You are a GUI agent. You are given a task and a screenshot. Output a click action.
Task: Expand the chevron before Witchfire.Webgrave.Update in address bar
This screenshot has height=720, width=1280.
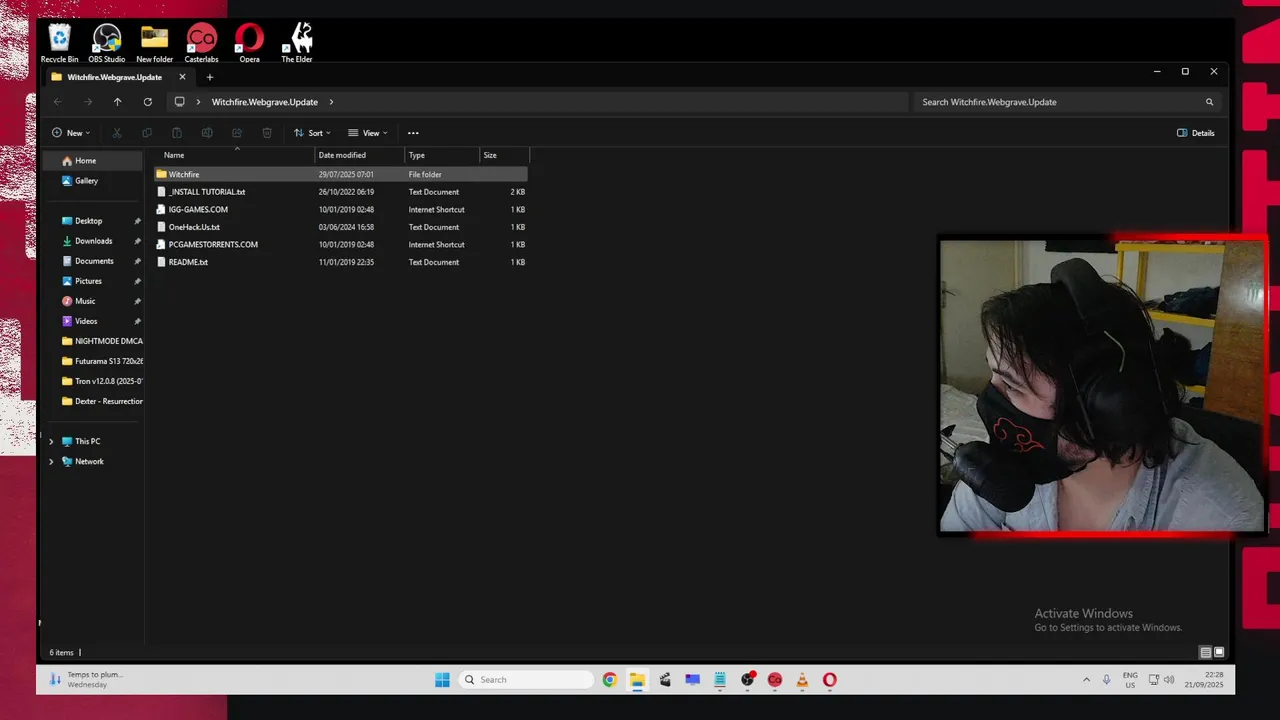[199, 102]
